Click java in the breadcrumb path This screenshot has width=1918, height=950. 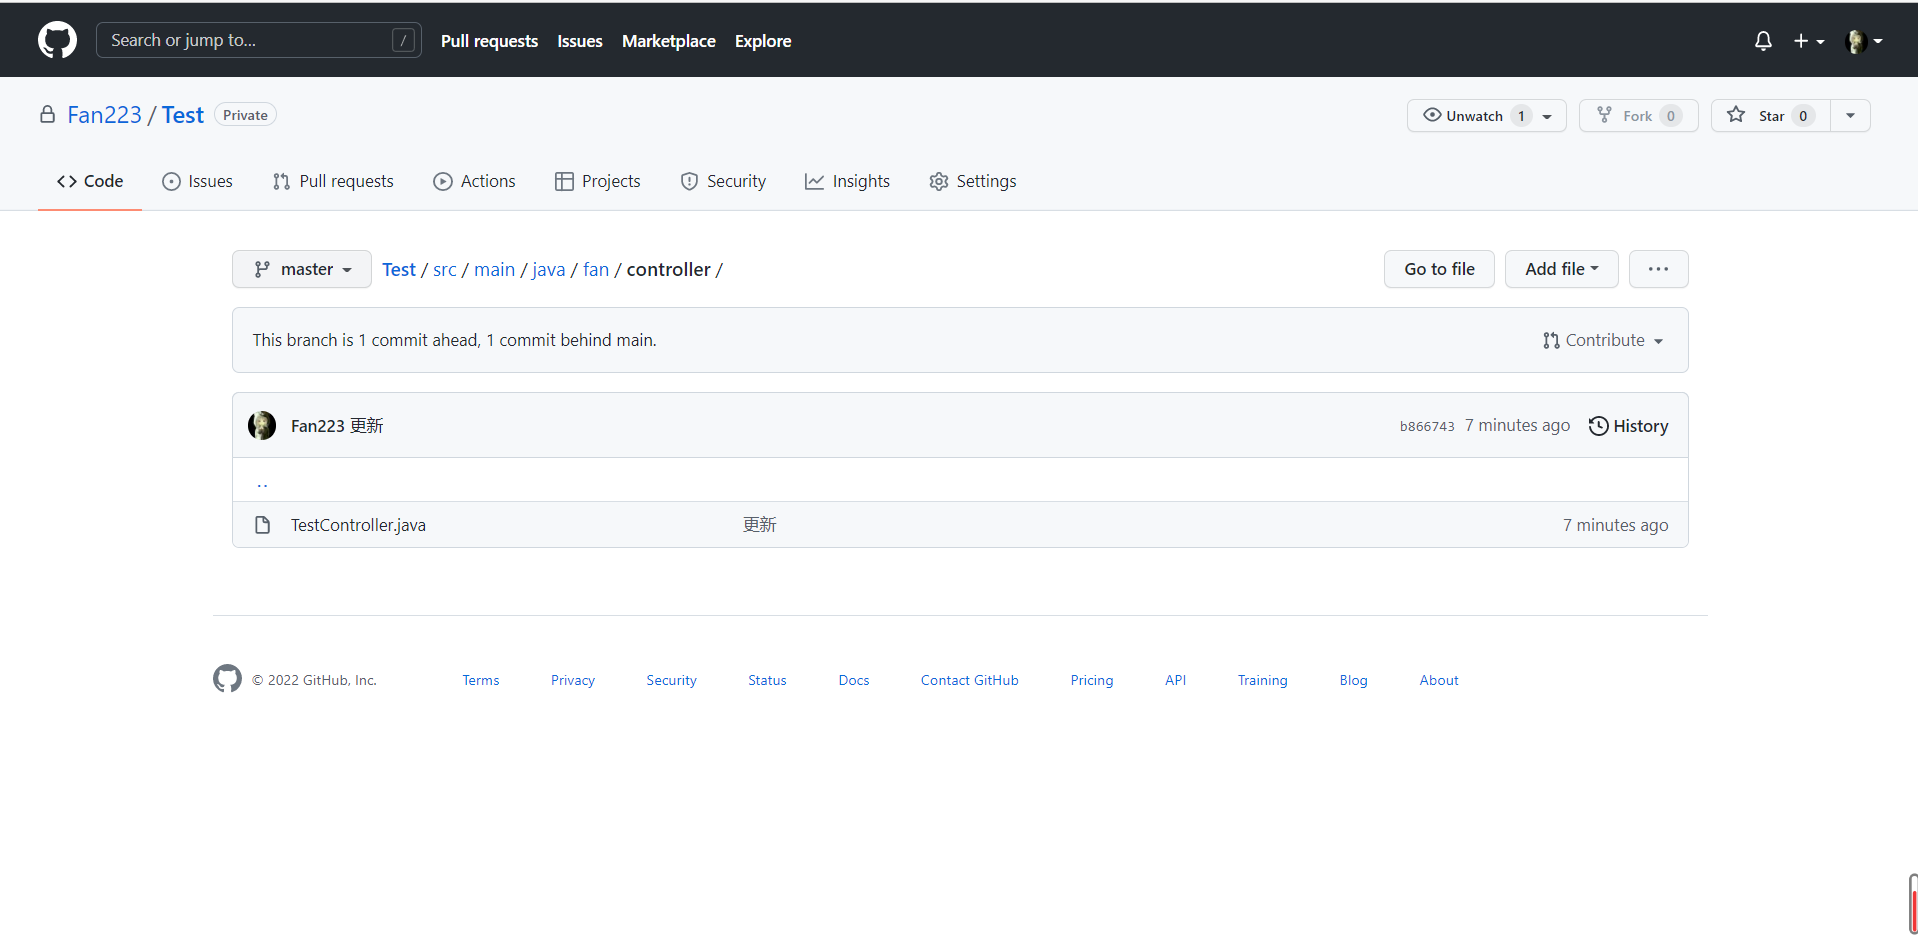pos(548,269)
